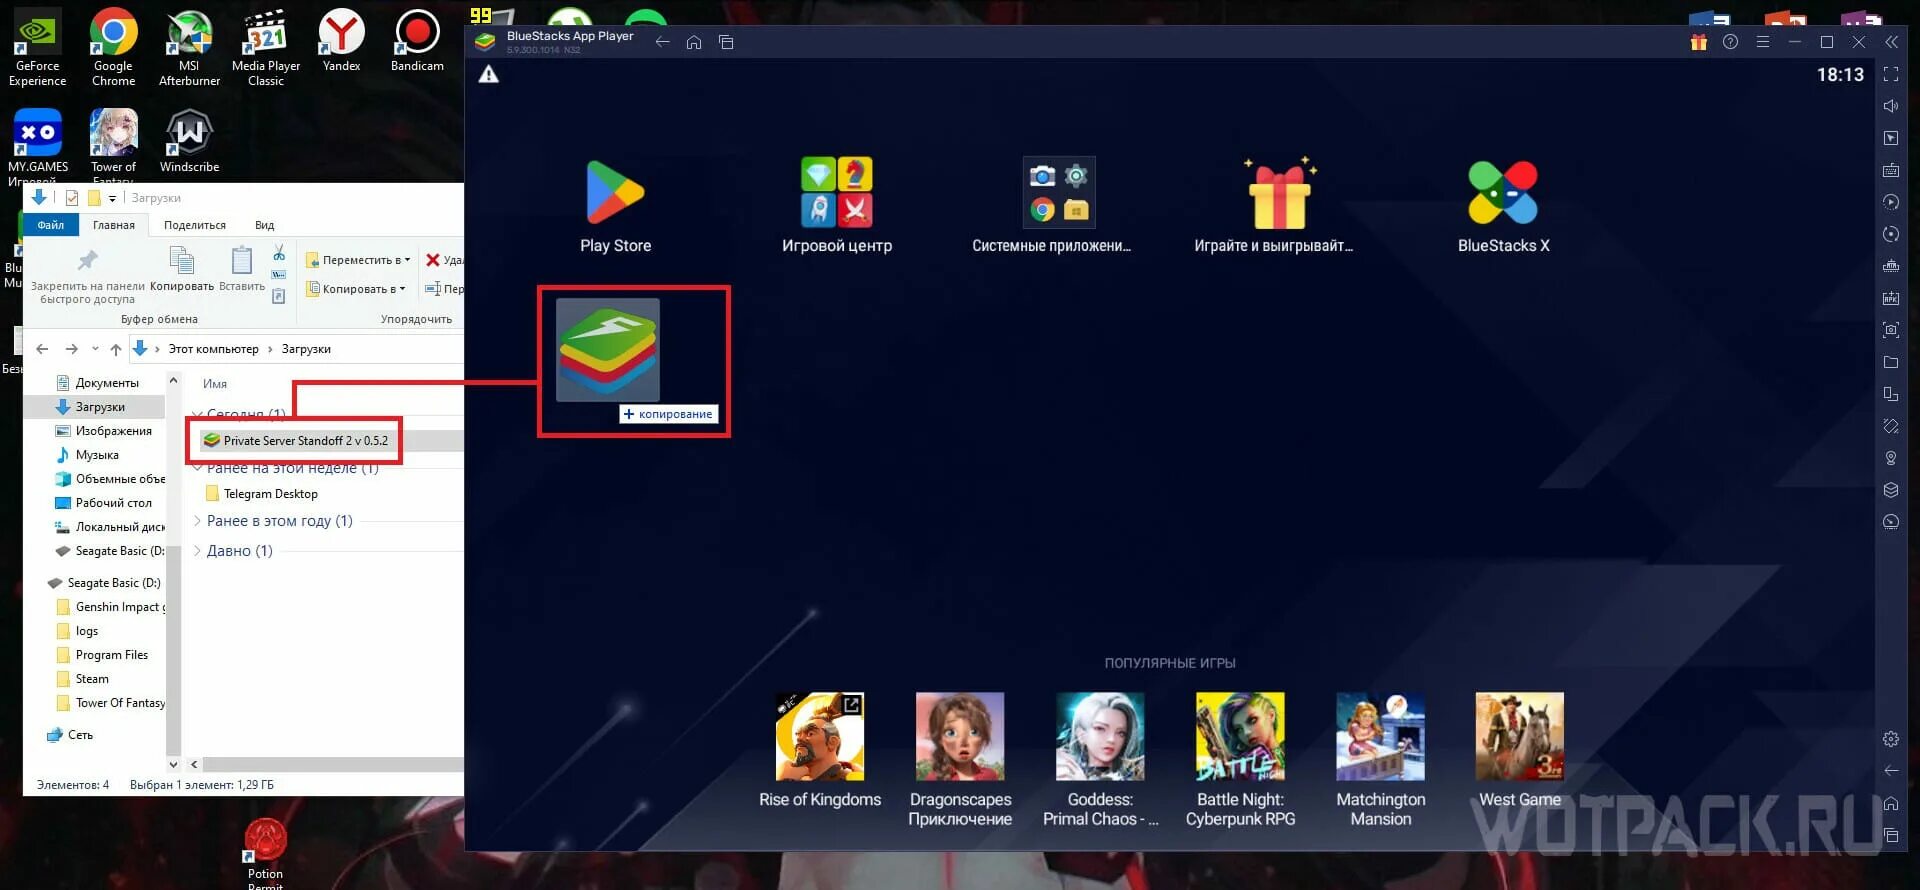Click Этот компьютер in Explorer address bar
Image resolution: width=1920 pixels, height=890 pixels.
tap(213, 349)
